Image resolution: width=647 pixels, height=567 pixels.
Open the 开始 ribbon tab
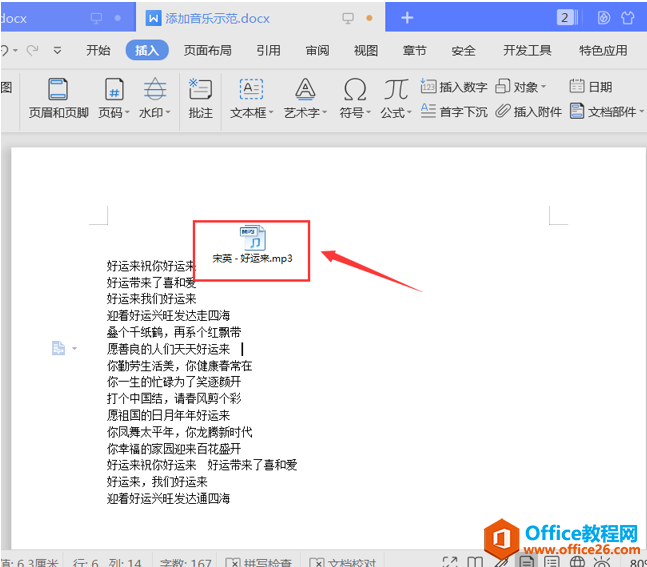(98, 50)
